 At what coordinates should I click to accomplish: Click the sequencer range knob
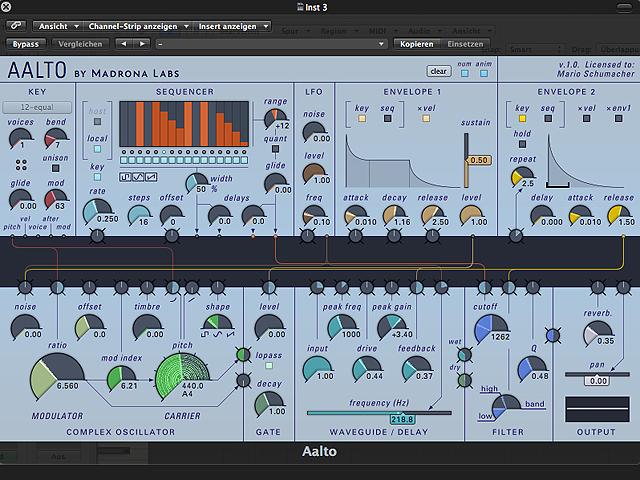[x=276, y=119]
